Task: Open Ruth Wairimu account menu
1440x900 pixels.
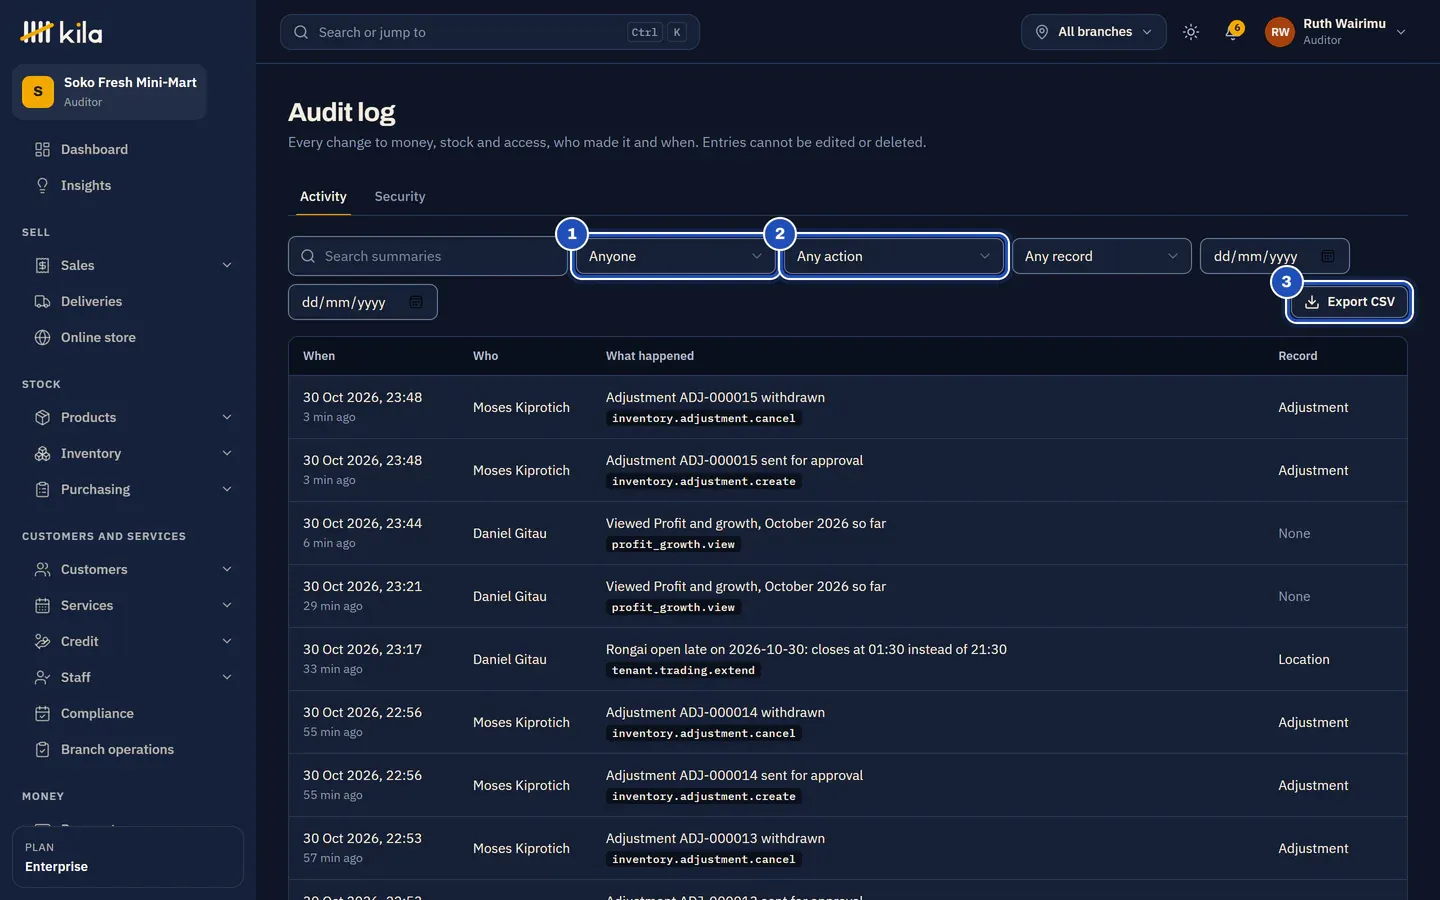Action: pos(1336,32)
